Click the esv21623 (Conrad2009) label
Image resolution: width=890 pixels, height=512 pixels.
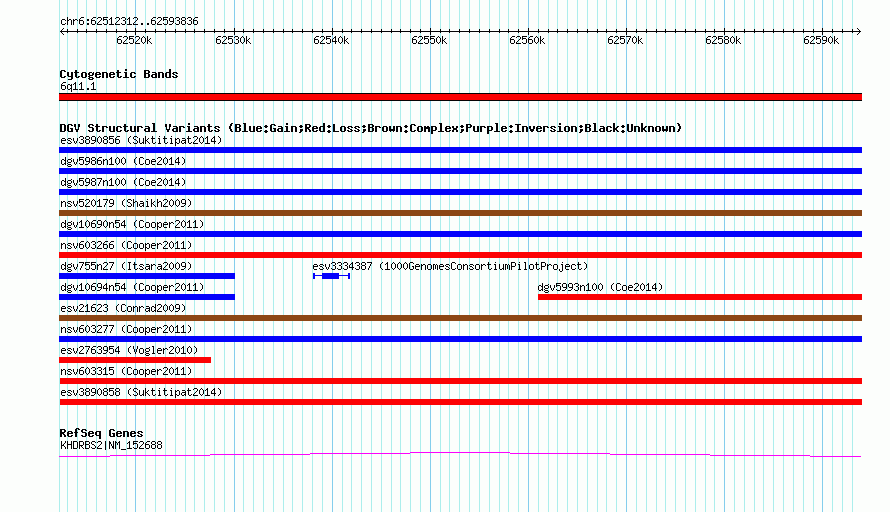pyautogui.click(x=123, y=308)
